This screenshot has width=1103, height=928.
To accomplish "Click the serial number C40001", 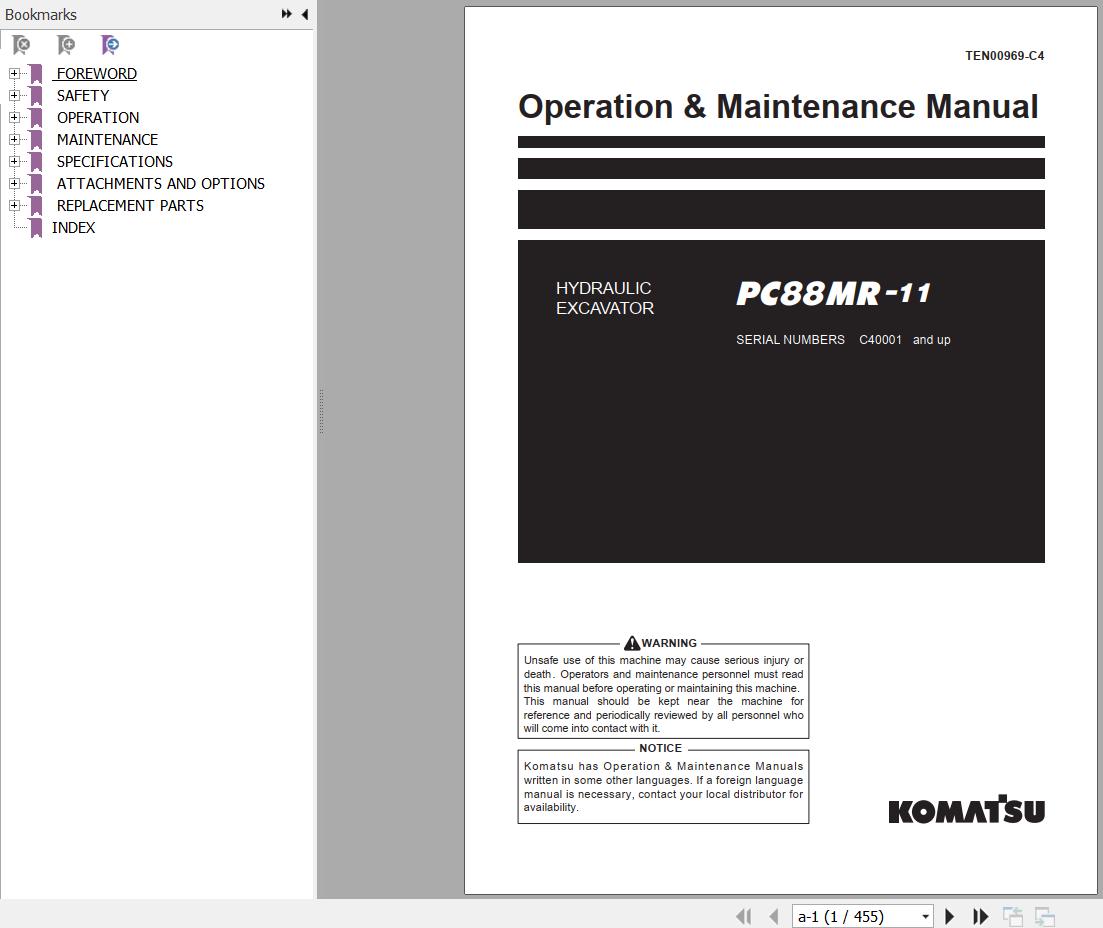I will 880,340.
